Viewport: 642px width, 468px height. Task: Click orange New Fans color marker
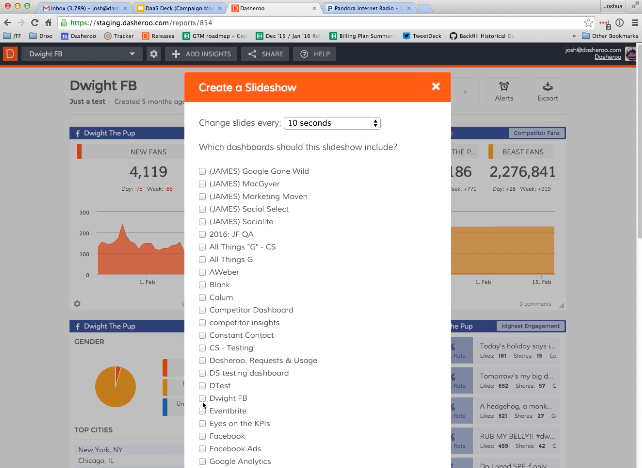[x=79, y=151]
